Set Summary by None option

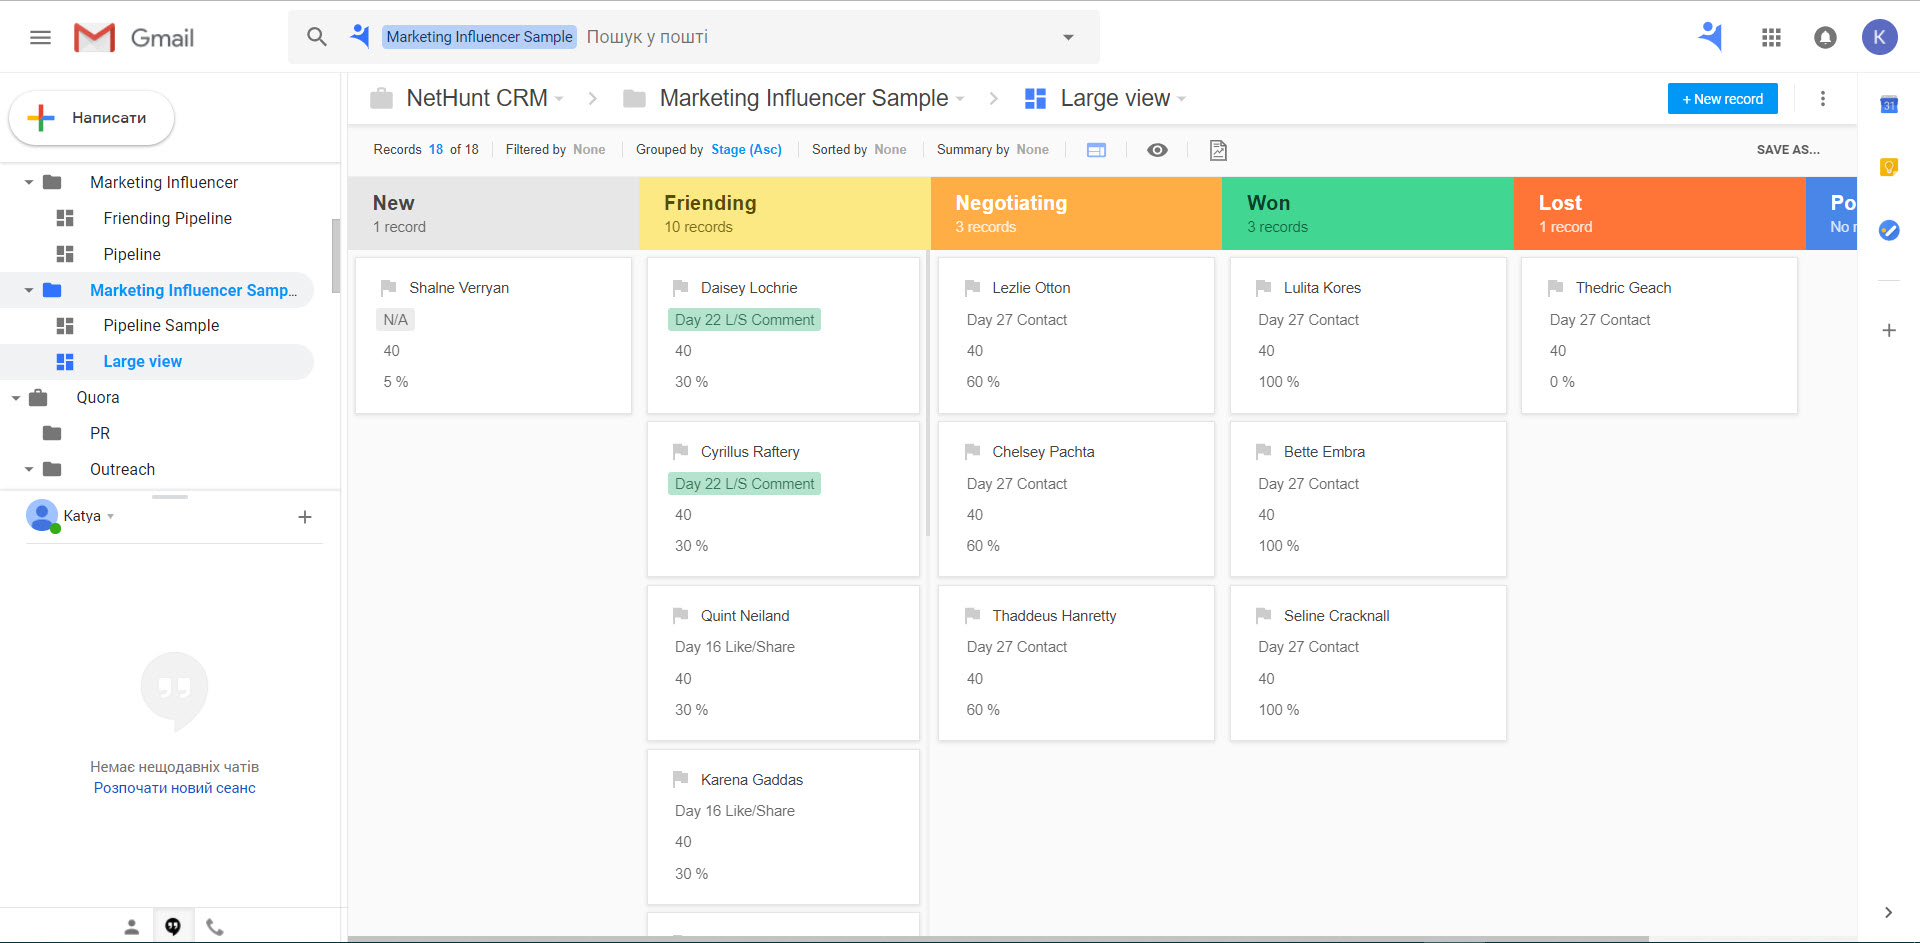[1032, 150]
